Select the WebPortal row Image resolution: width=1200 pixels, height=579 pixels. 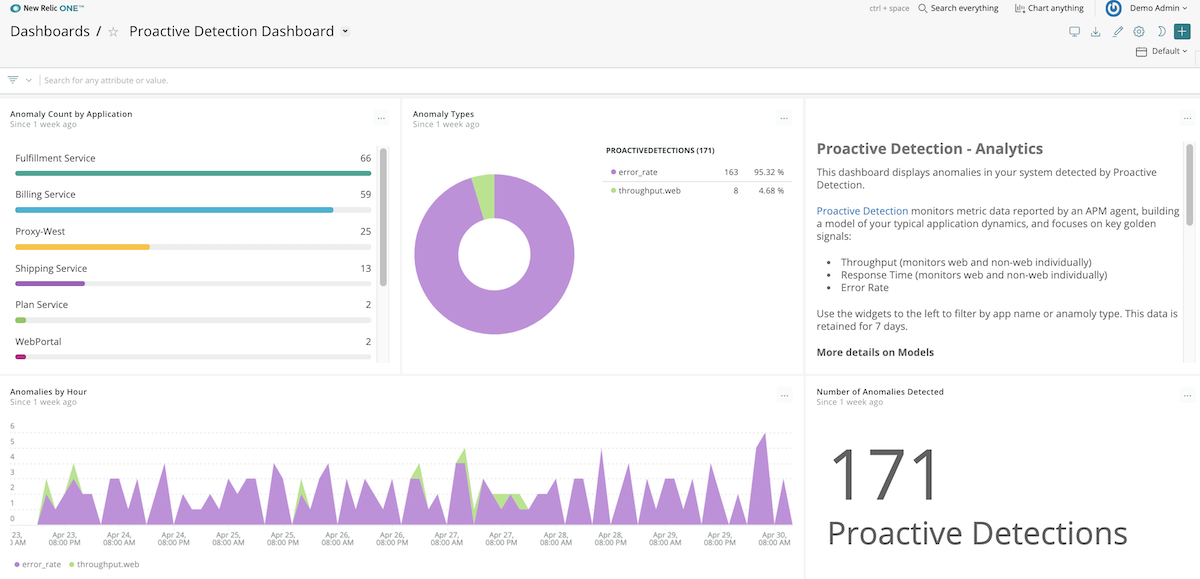193,348
